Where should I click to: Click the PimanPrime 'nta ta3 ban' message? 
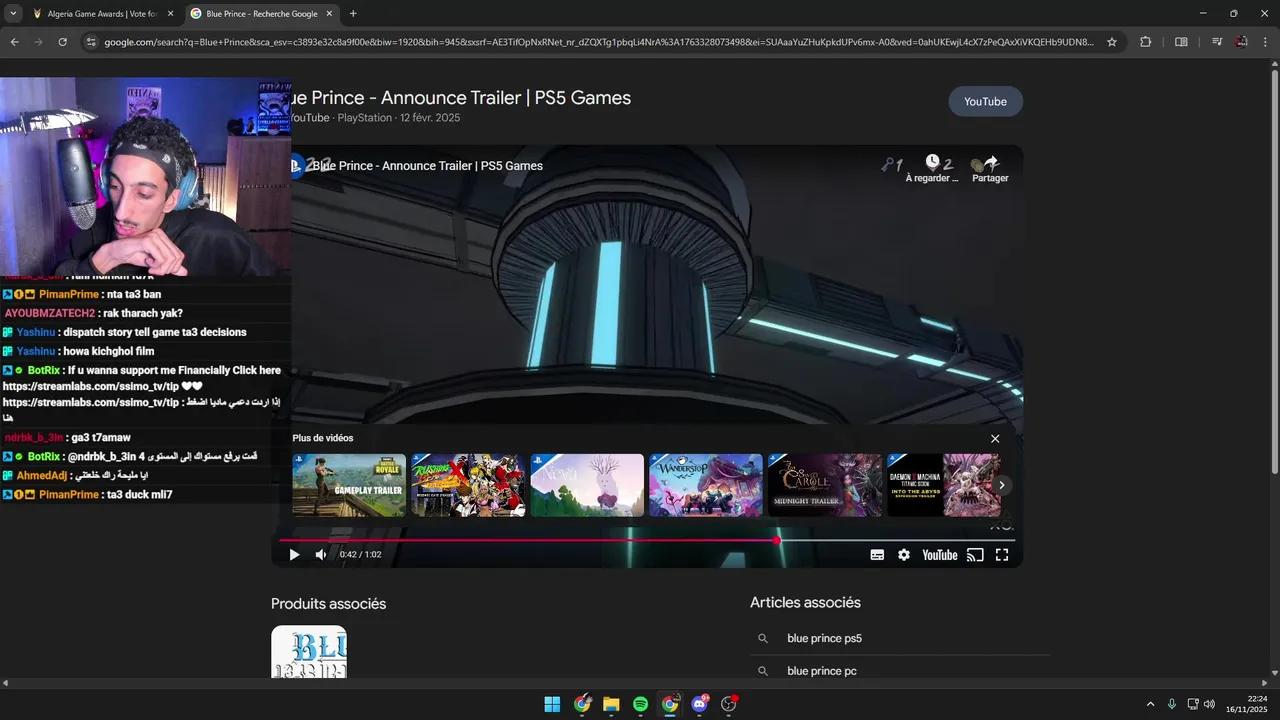[x=81, y=294]
